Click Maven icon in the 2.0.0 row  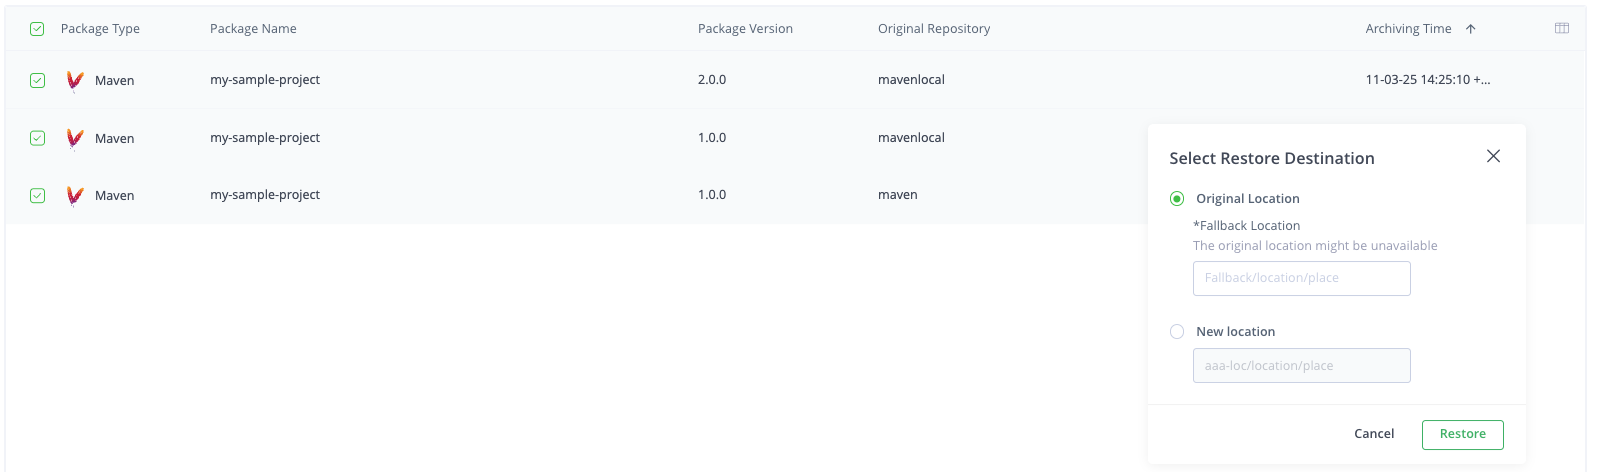coord(75,81)
